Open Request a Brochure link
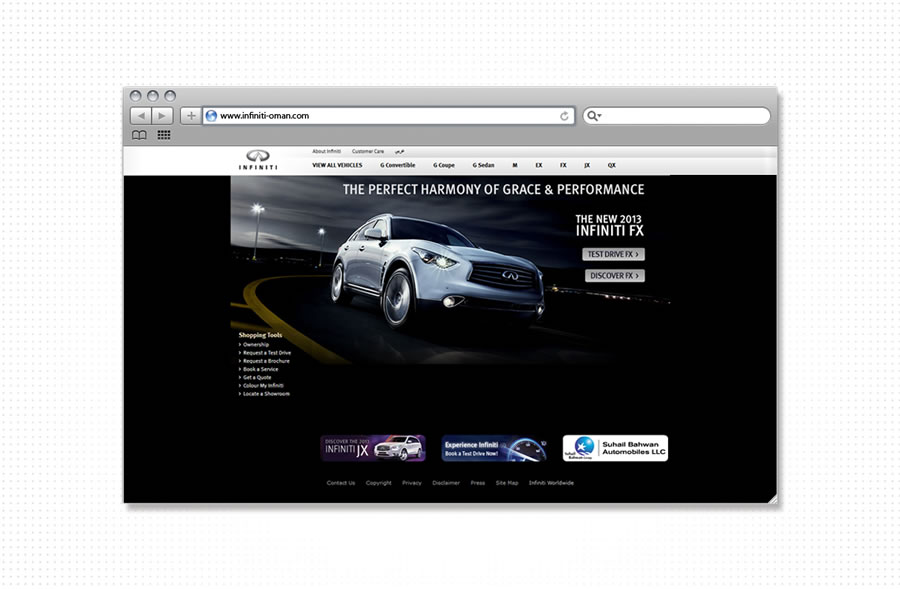 (266, 361)
